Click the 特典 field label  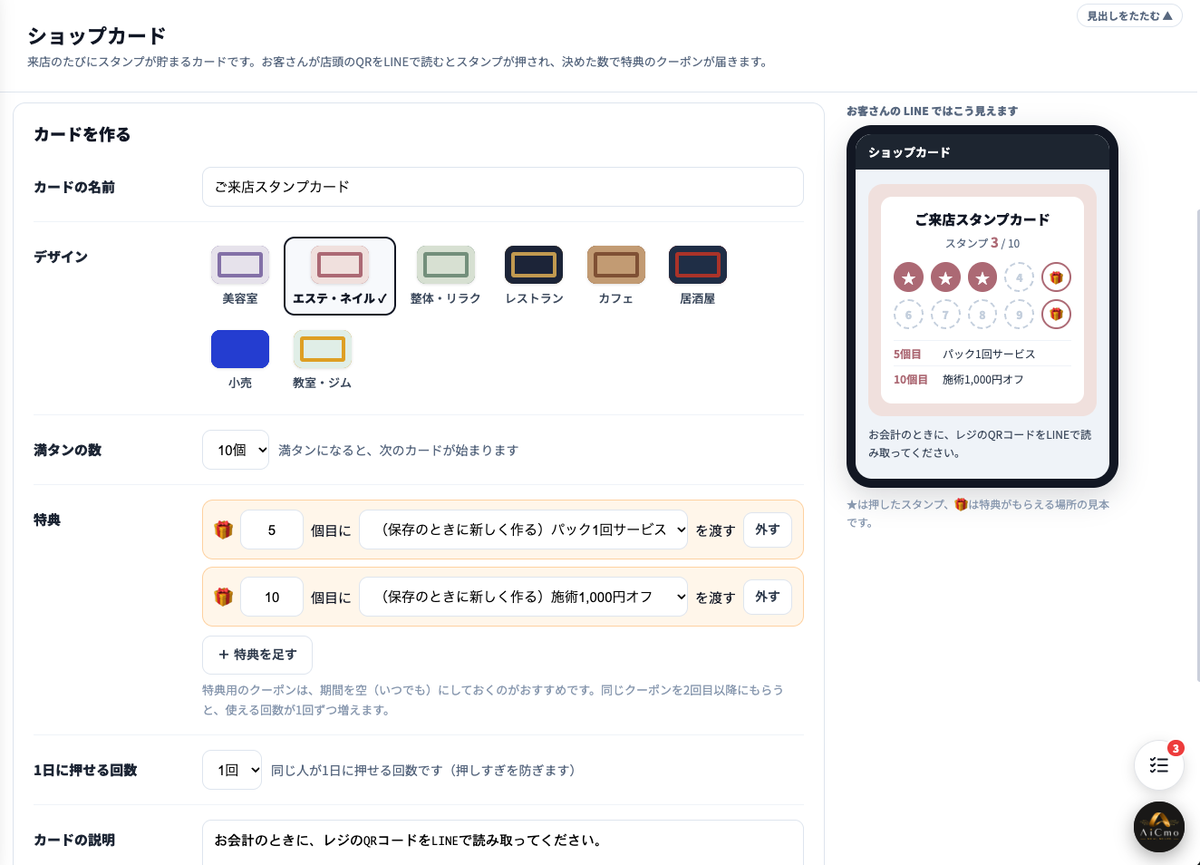tap(47, 520)
